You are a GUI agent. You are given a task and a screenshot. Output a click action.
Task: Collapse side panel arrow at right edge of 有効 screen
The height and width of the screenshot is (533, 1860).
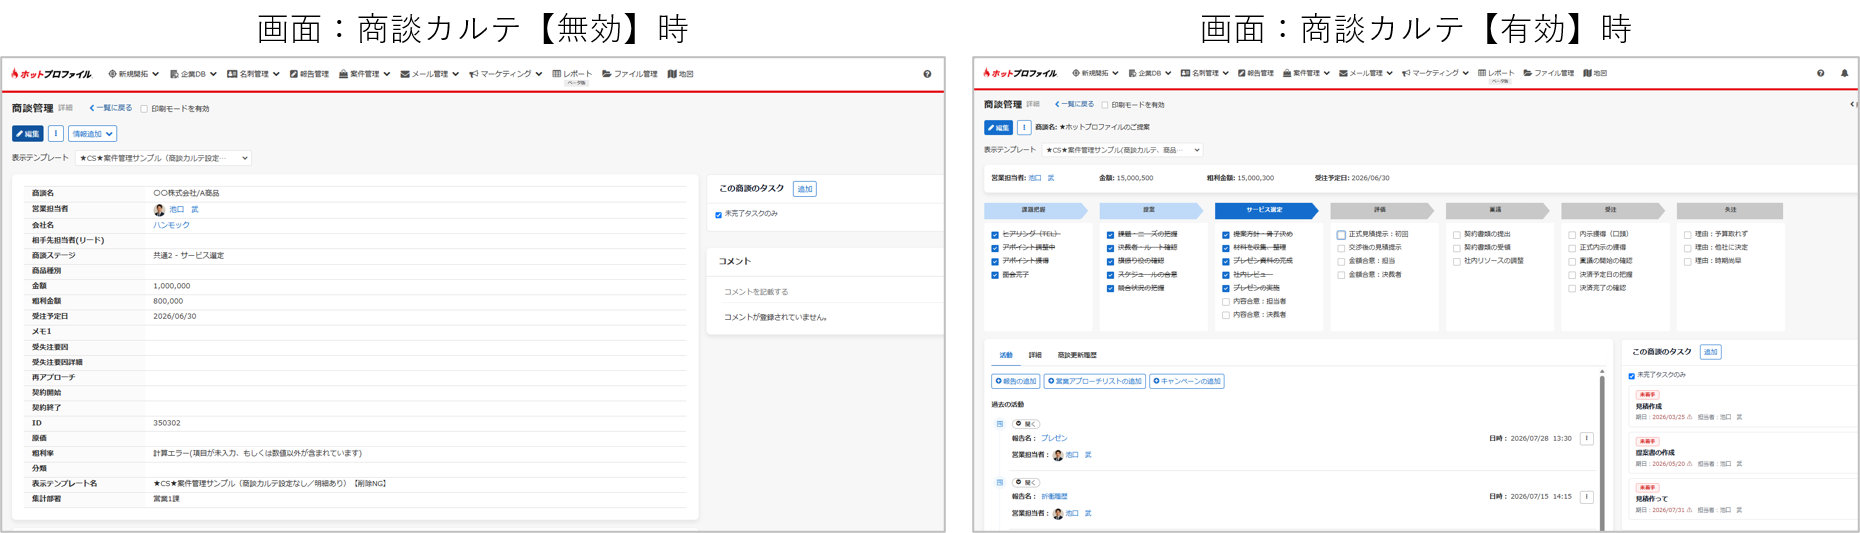point(1852,104)
